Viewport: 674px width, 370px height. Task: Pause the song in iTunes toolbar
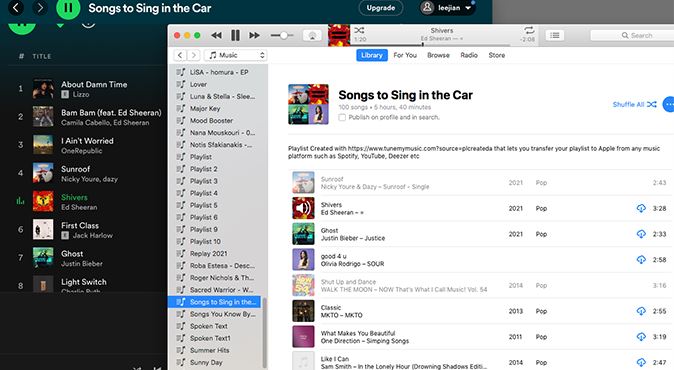point(236,35)
